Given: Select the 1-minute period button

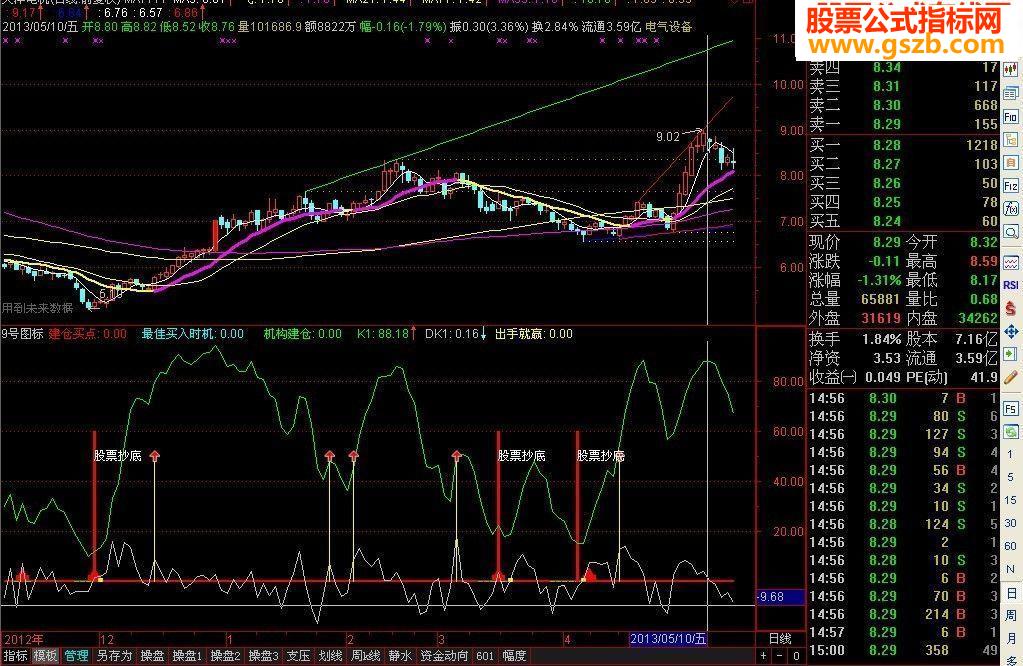Looking at the screenshot, I should pos(1011,454).
